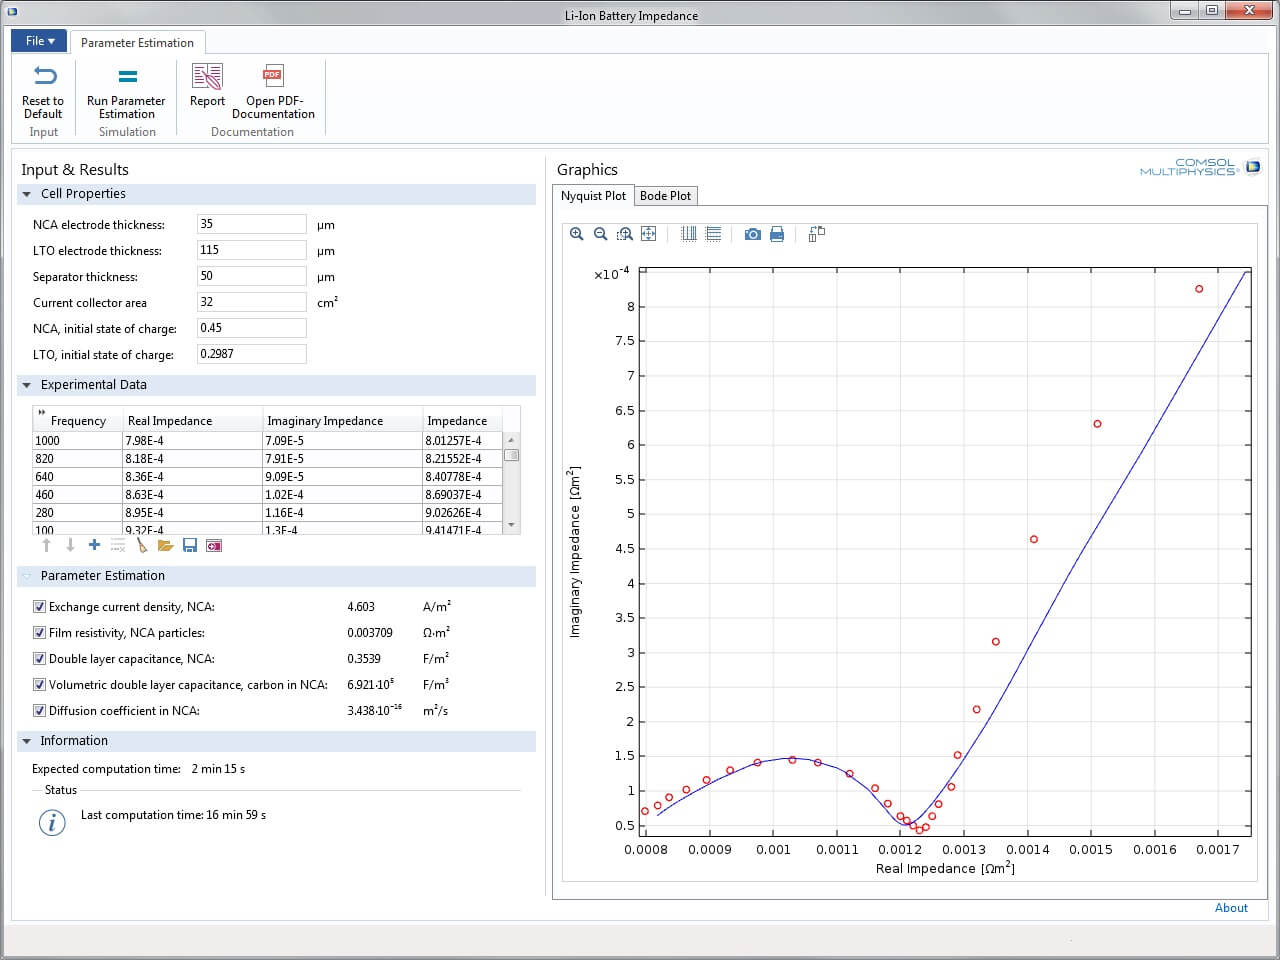
Task: Click the NCA electrode thickness field
Action: (x=251, y=224)
